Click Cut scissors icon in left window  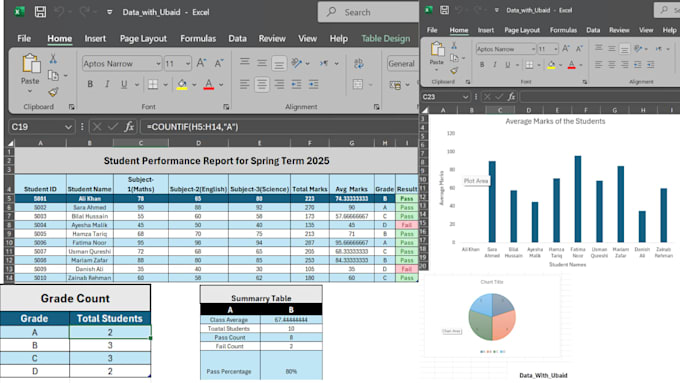click(53, 59)
